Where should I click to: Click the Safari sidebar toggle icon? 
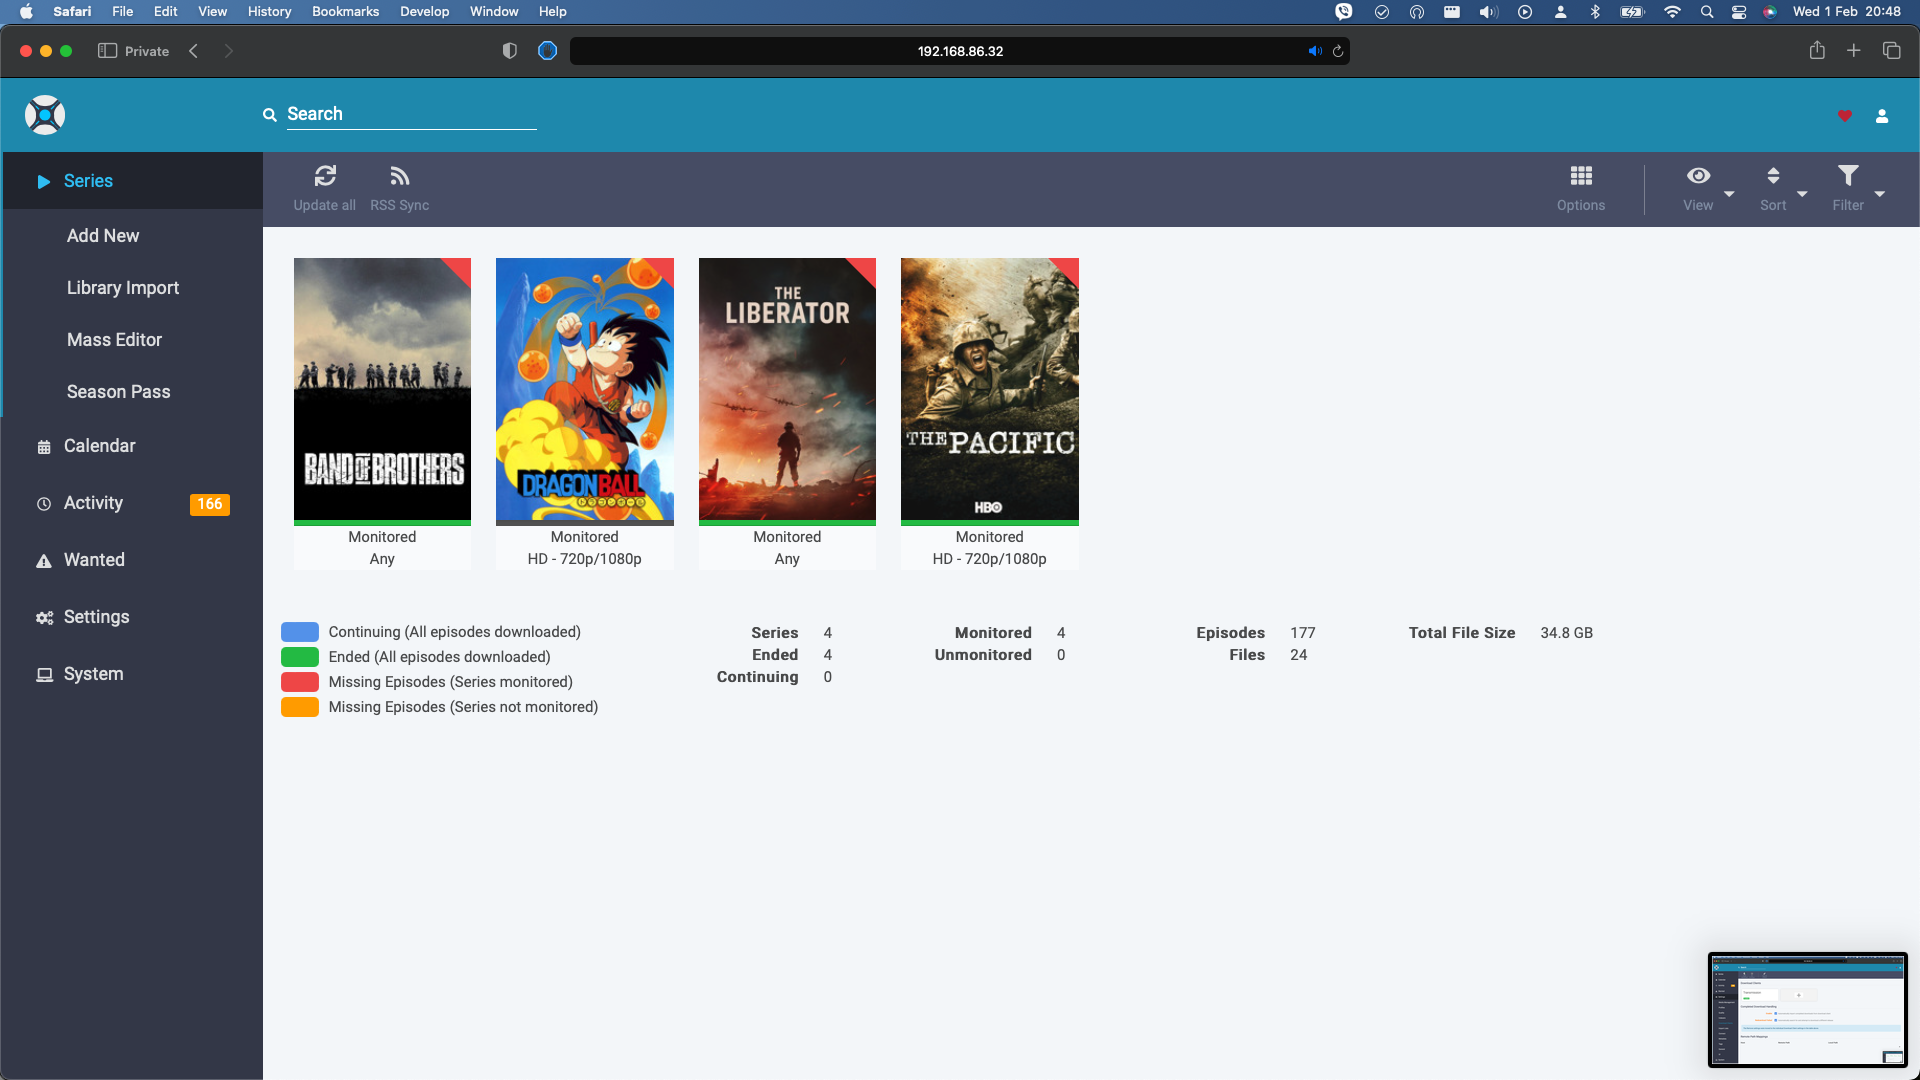(107, 51)
